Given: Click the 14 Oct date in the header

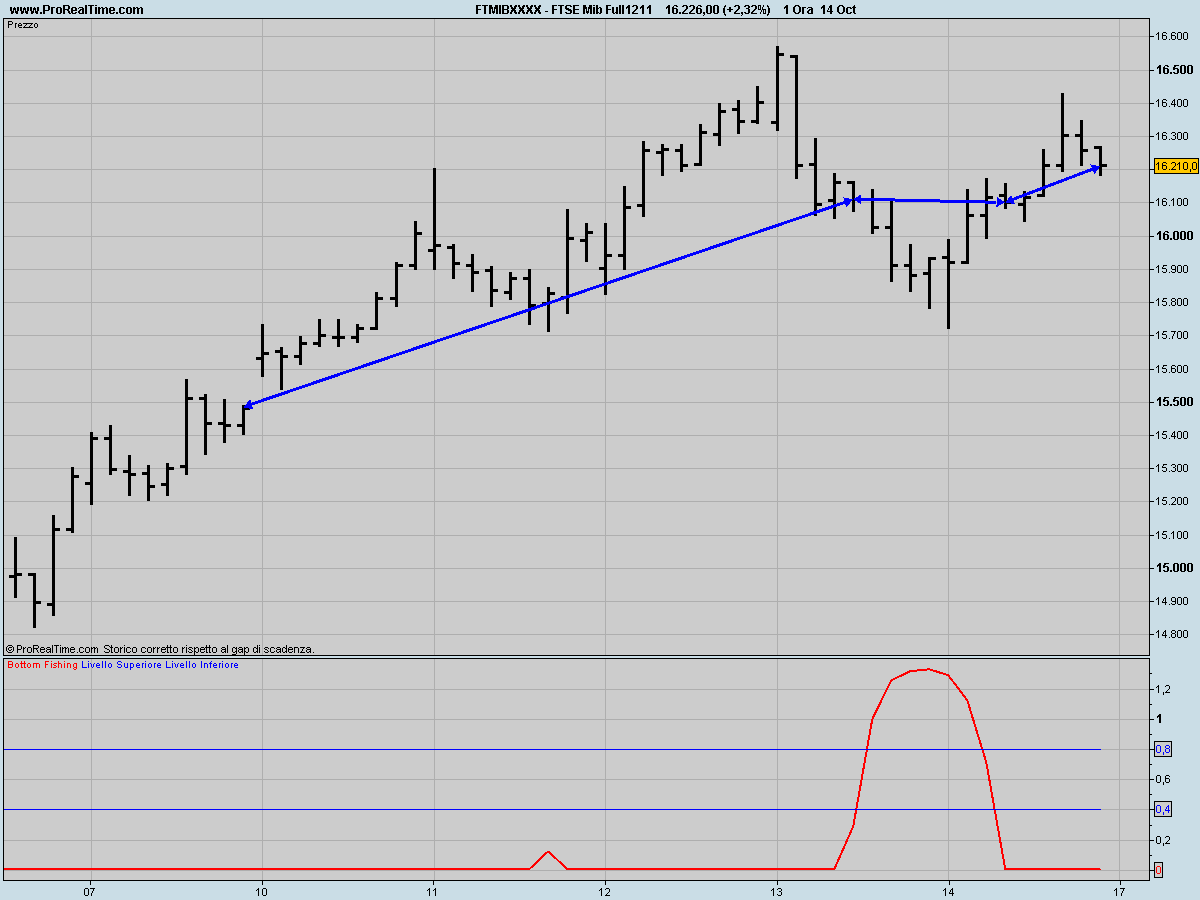Looking at the screenshot, I should 838,10.
